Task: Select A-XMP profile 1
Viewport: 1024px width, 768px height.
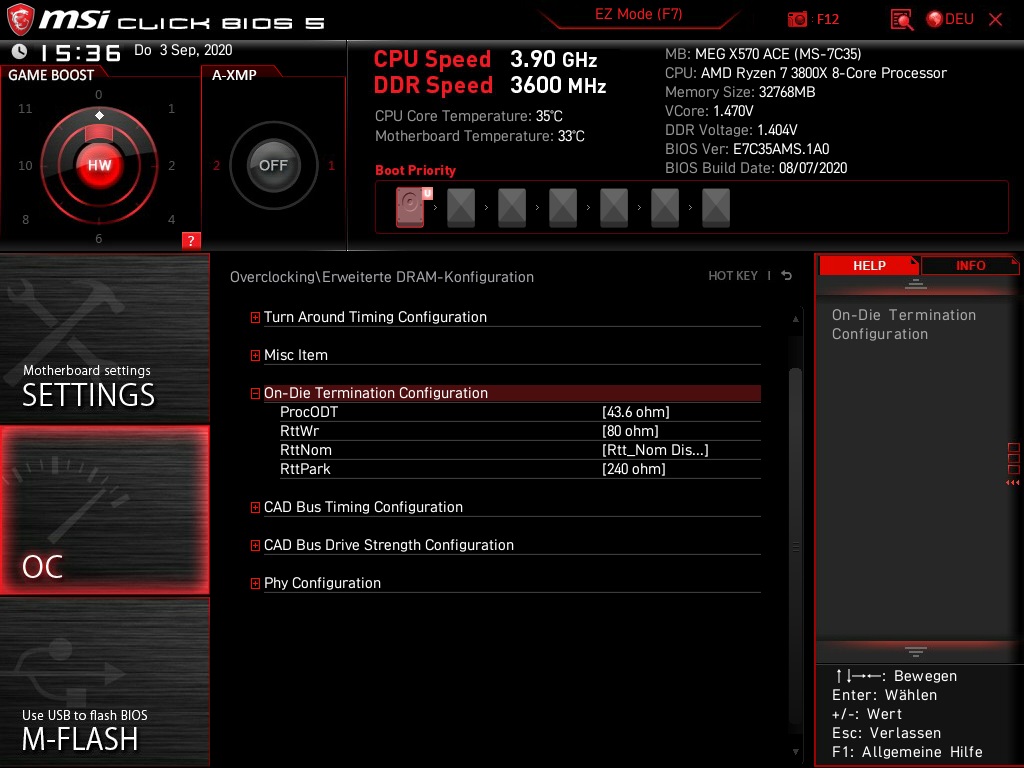Action: [331, 165]
